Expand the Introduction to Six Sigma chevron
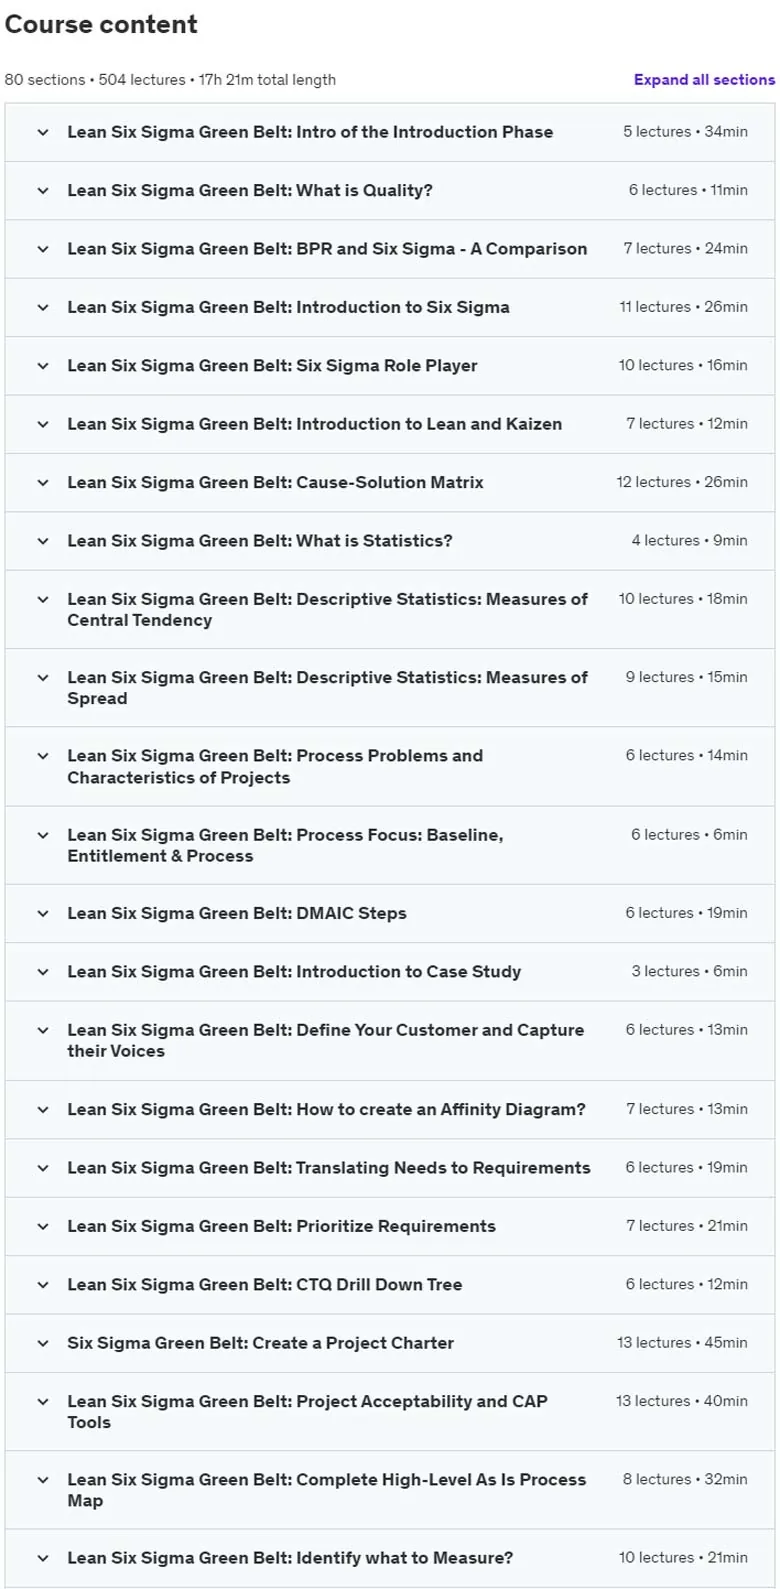The image size is (780, 1589). click(x=42, y=307)
